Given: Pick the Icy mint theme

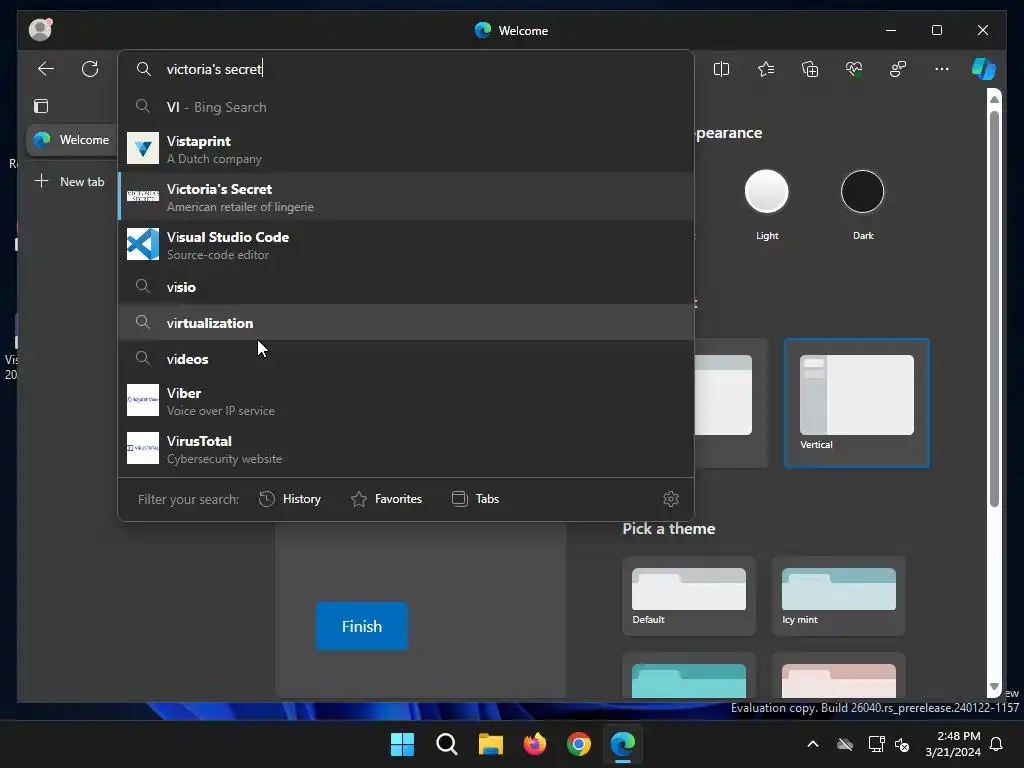Looking at the screenshot, I should [x=839, y=596].
